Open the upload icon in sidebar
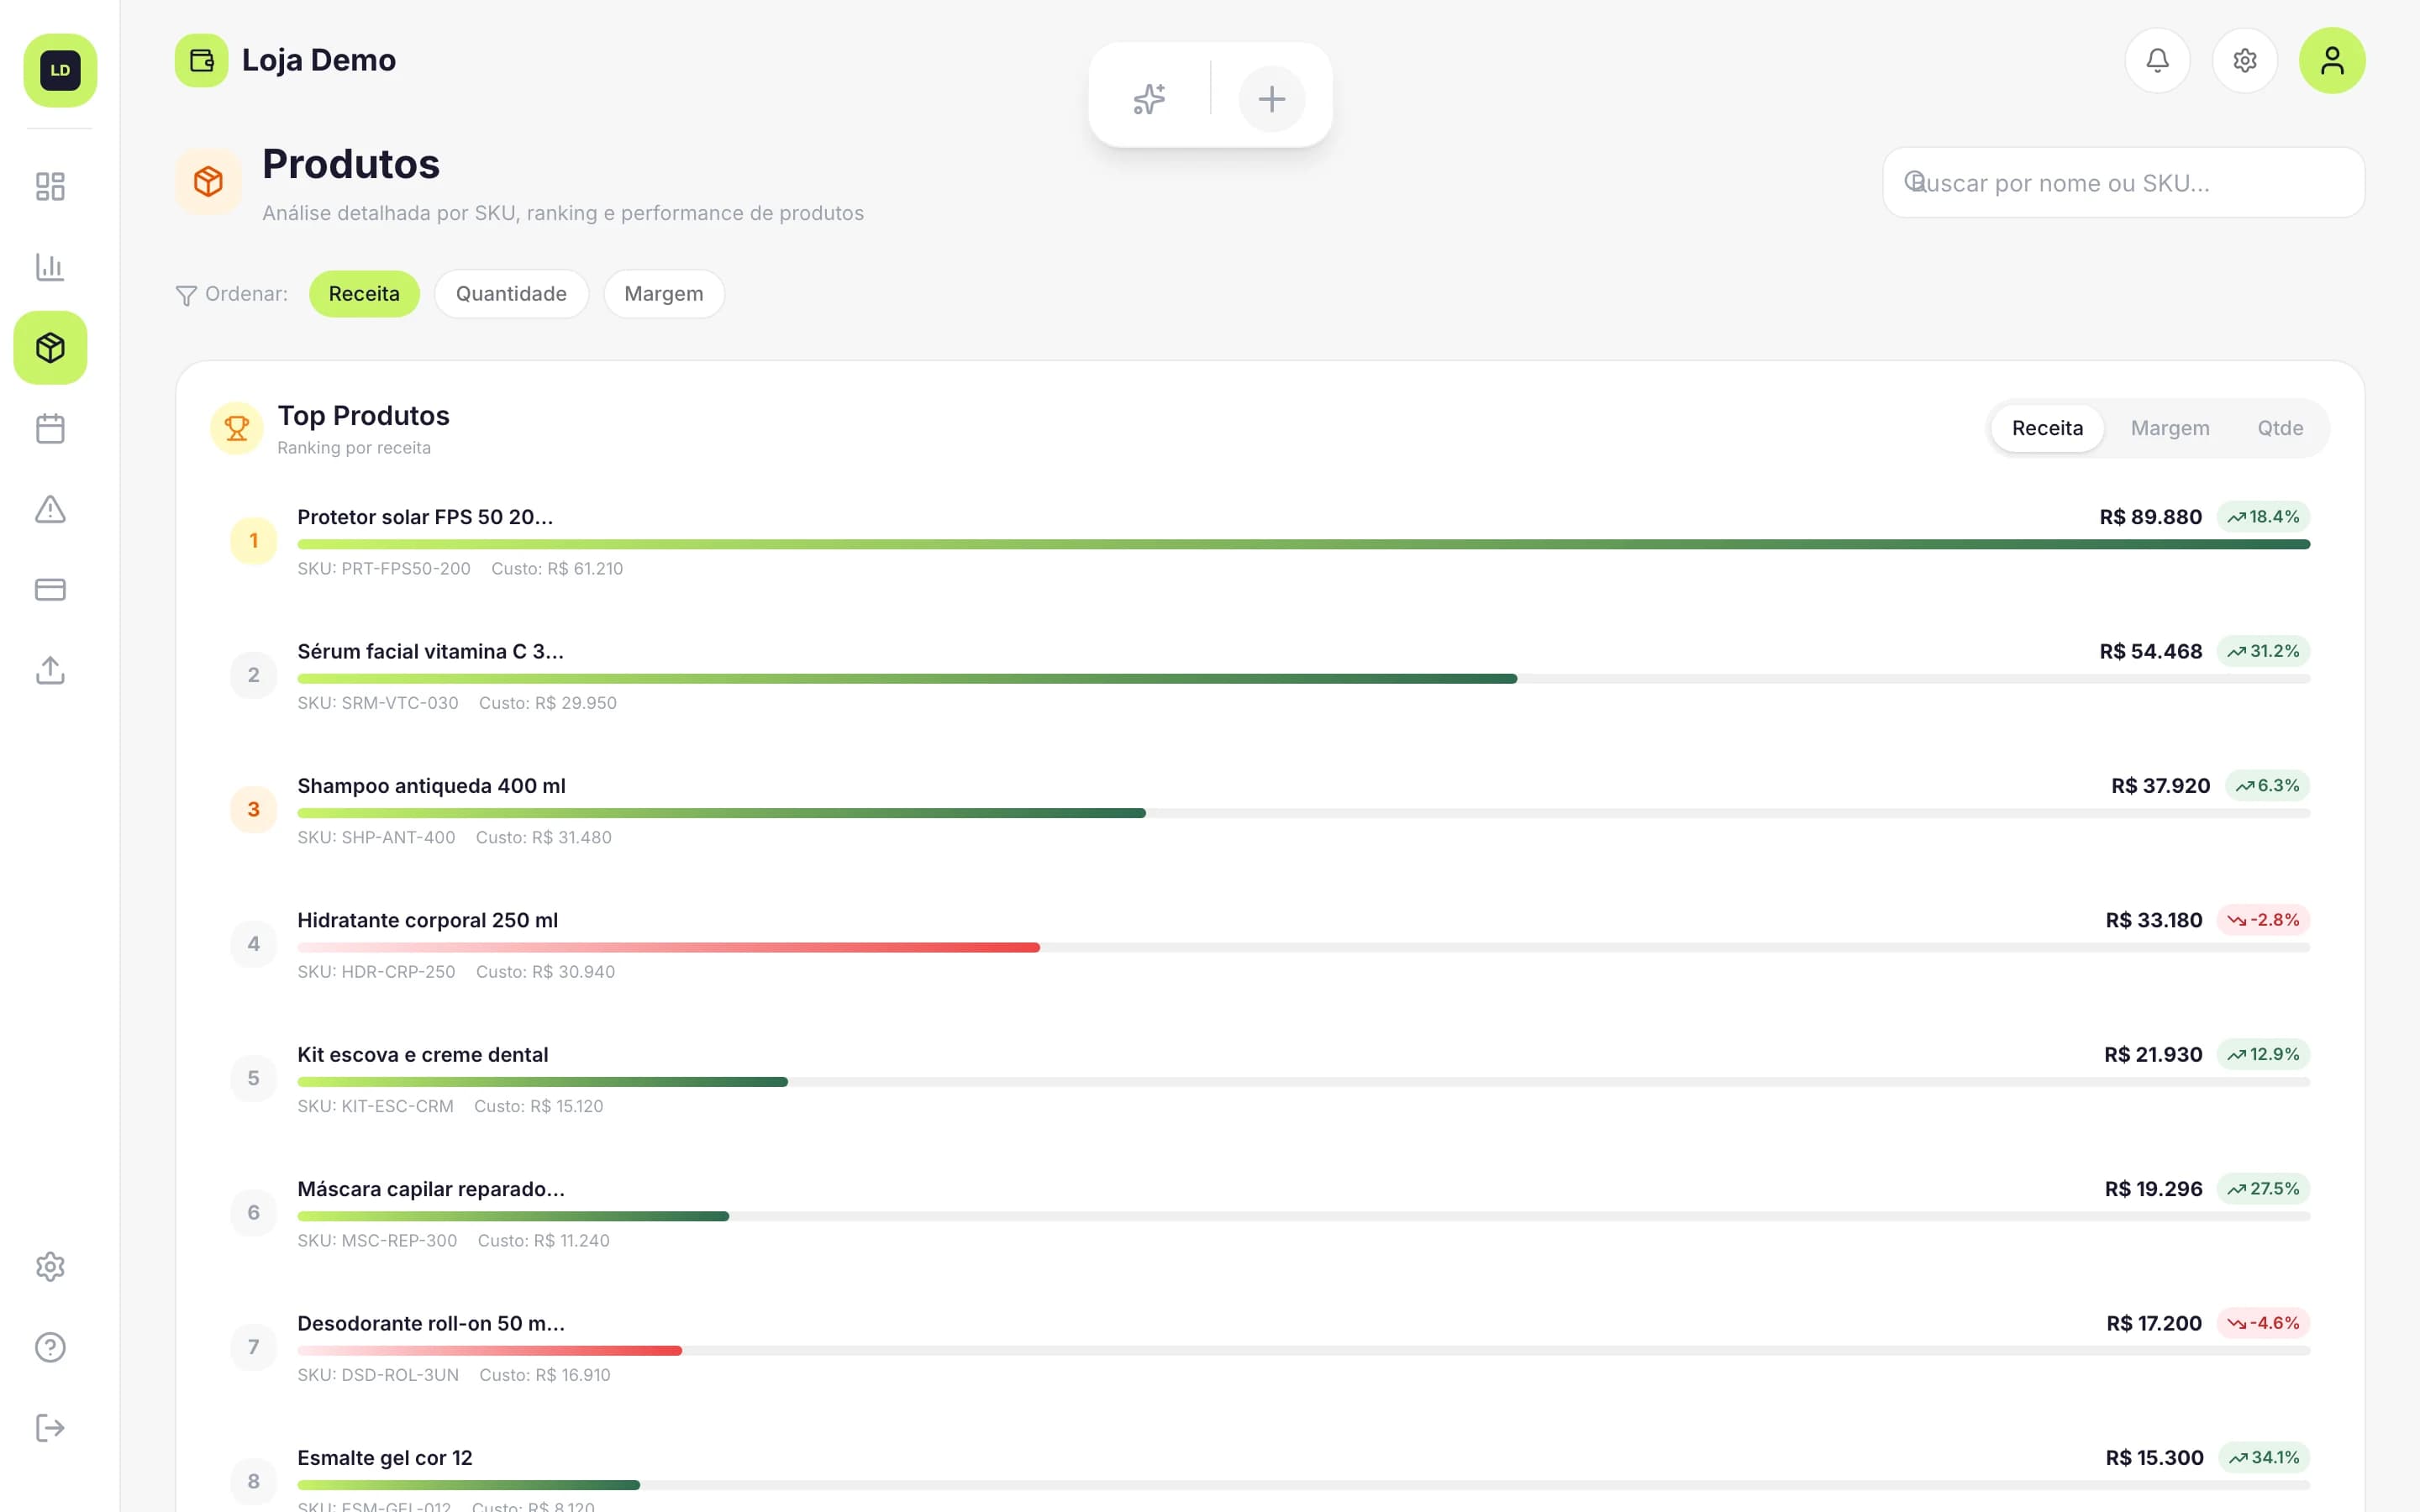The width and height of the screenshot is (2420, 1512). tap(50, 670)
